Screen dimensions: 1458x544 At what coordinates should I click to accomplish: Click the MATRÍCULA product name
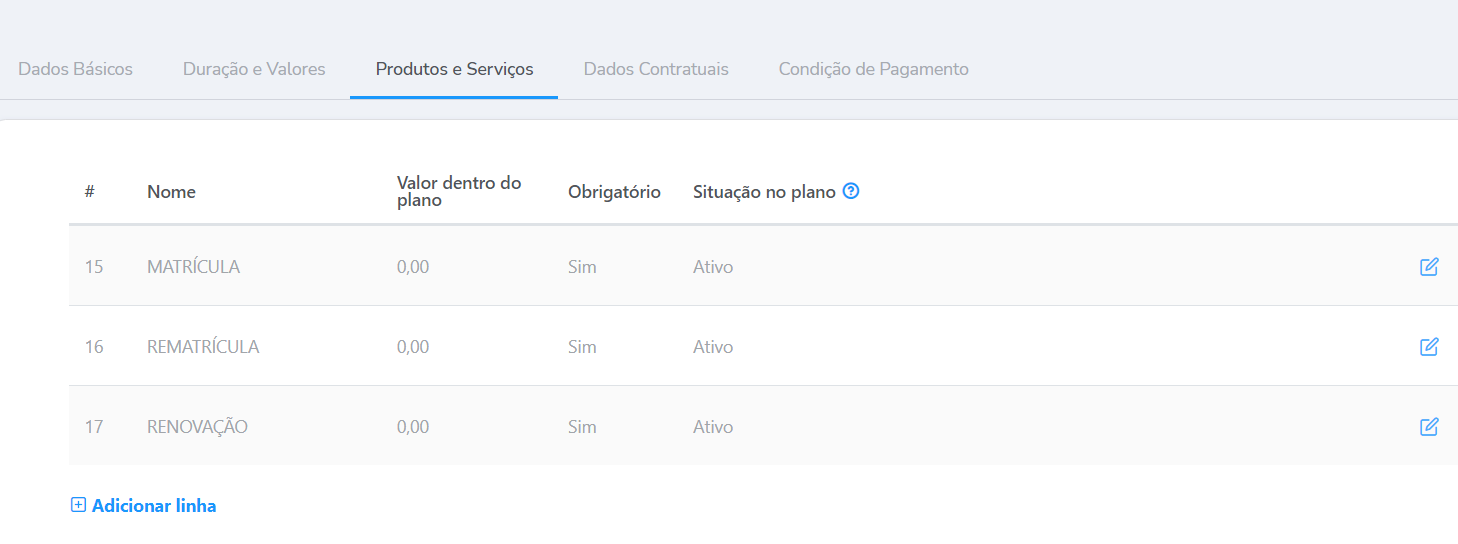[193, 267]
